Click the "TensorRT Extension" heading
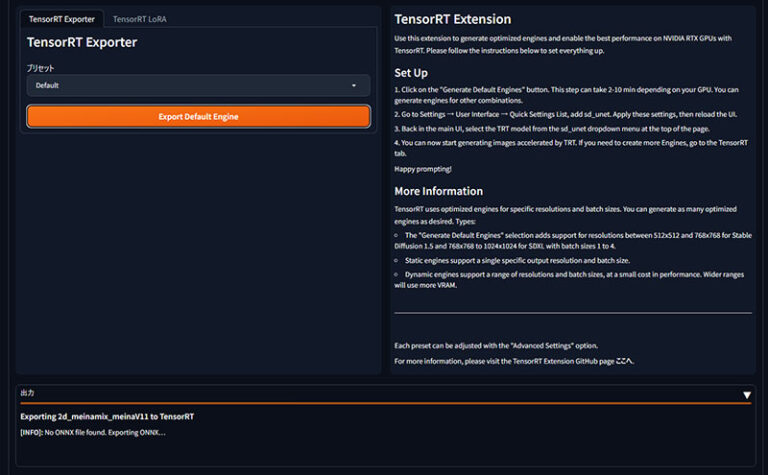The height and width of the screenshot is (475, 768). click(452, 19)
